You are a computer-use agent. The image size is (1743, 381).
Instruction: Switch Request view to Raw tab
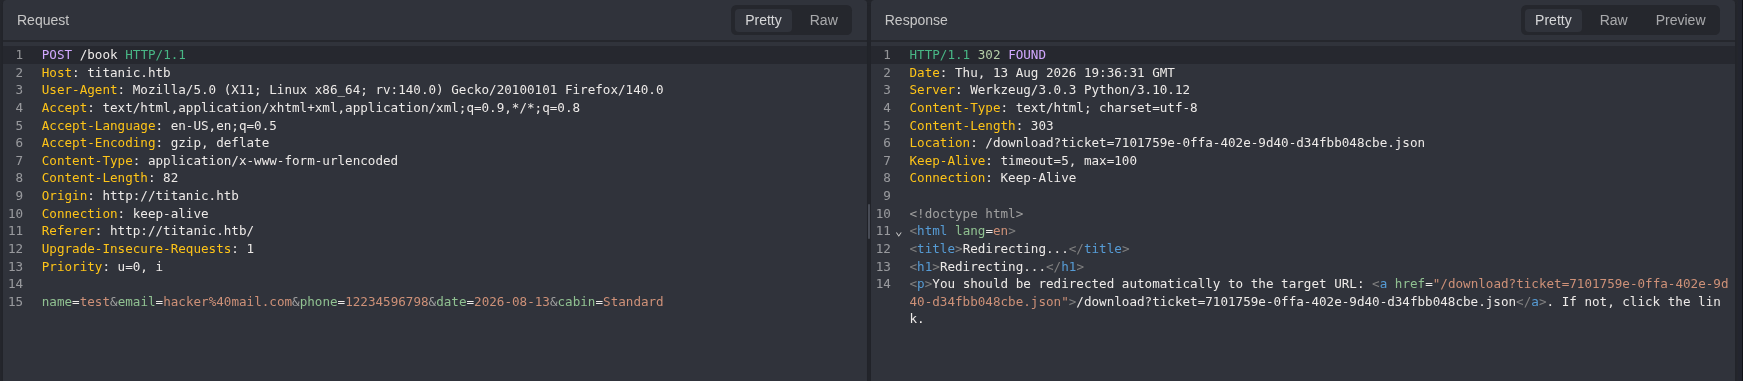823,20
